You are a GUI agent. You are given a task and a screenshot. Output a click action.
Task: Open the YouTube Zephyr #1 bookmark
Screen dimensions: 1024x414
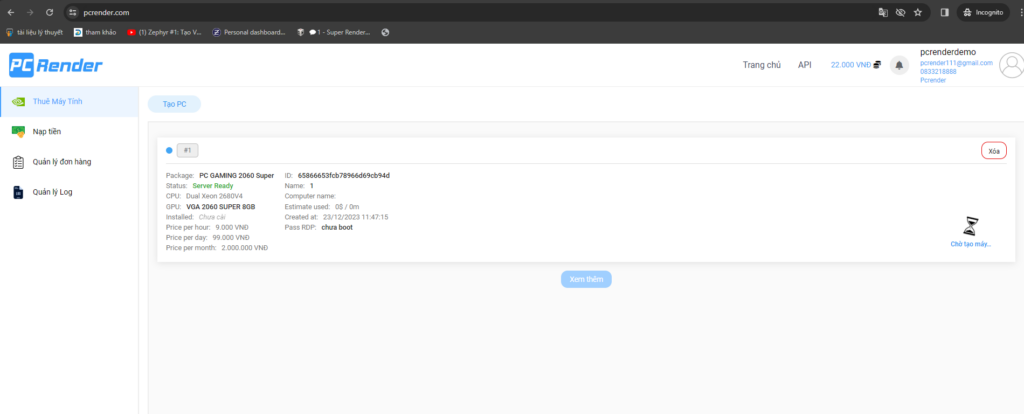click(x=165, y=32)
